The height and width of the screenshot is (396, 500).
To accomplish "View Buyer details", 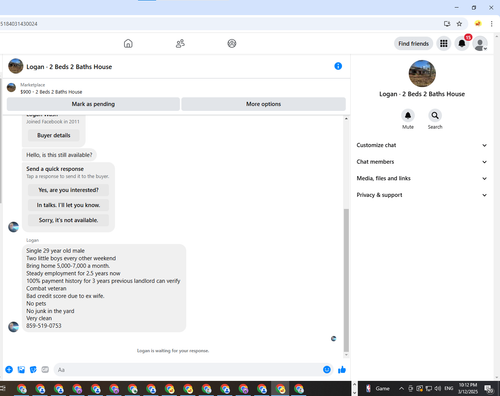I will tap(54, 135).
